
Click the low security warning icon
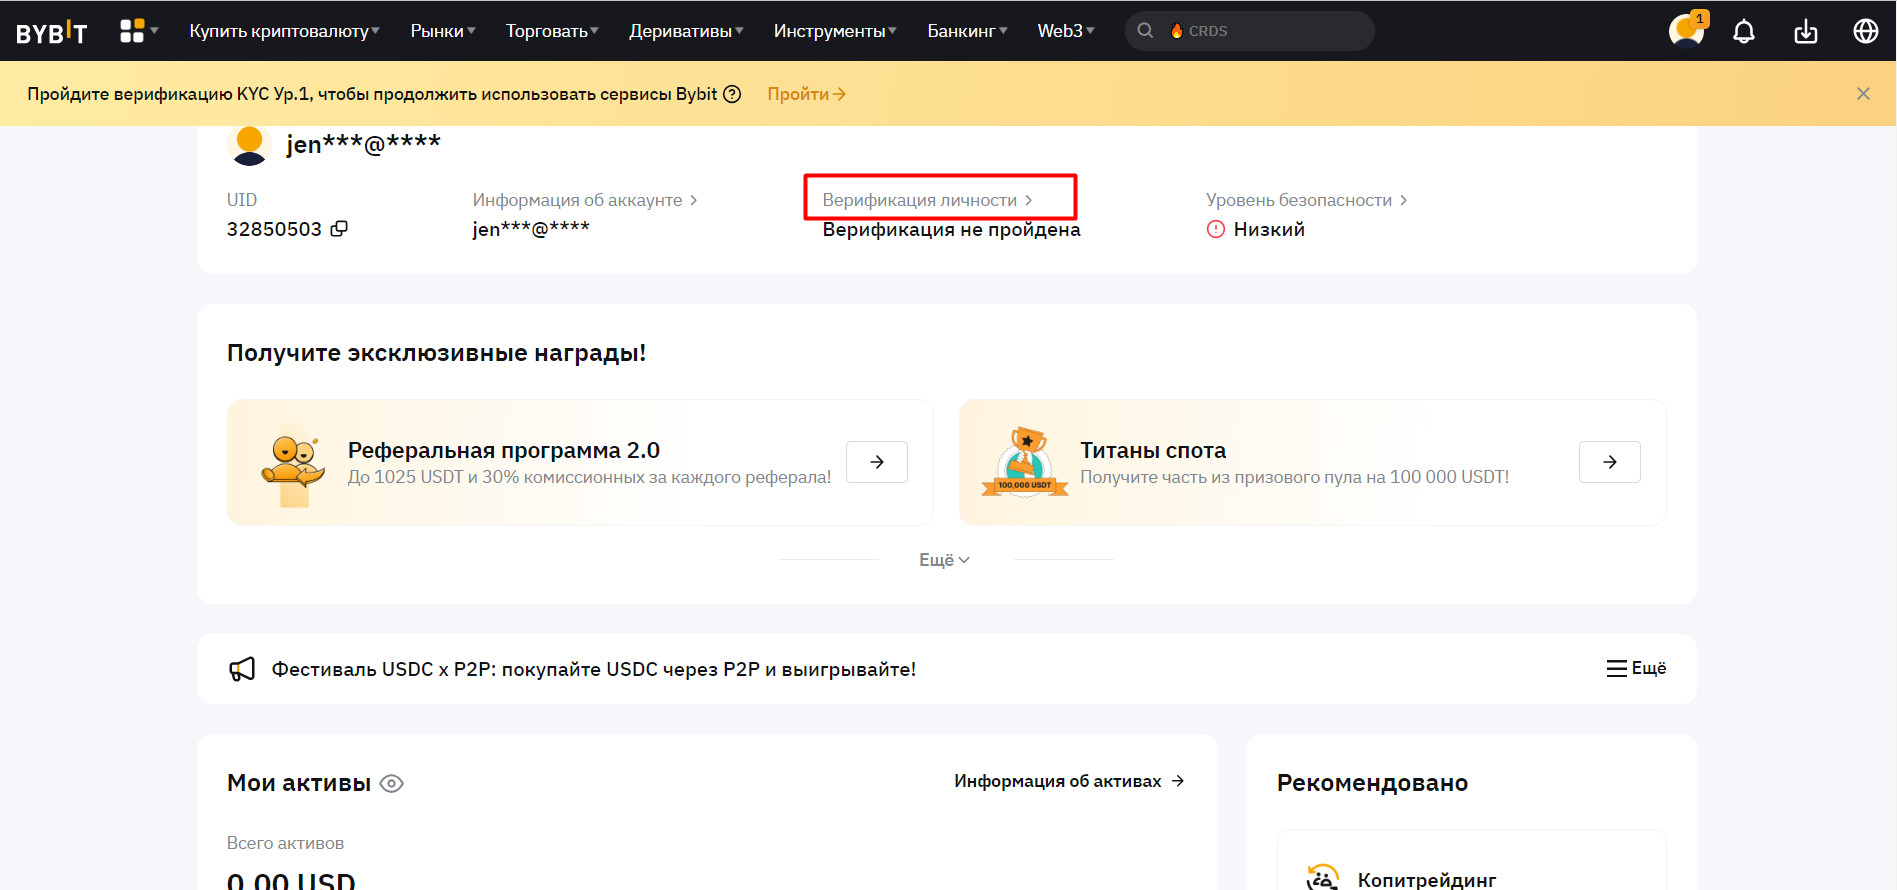coord(1216,229)
